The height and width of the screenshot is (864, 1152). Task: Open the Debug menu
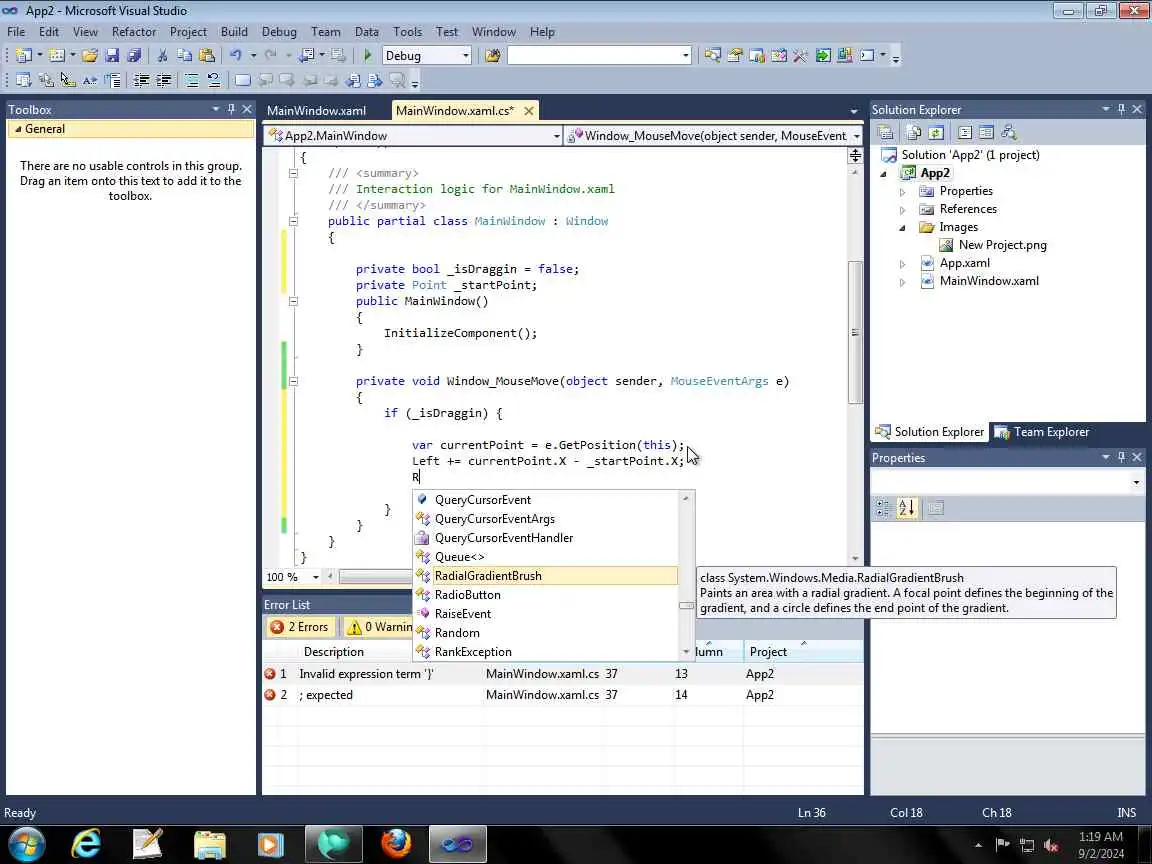pos(279,32)
